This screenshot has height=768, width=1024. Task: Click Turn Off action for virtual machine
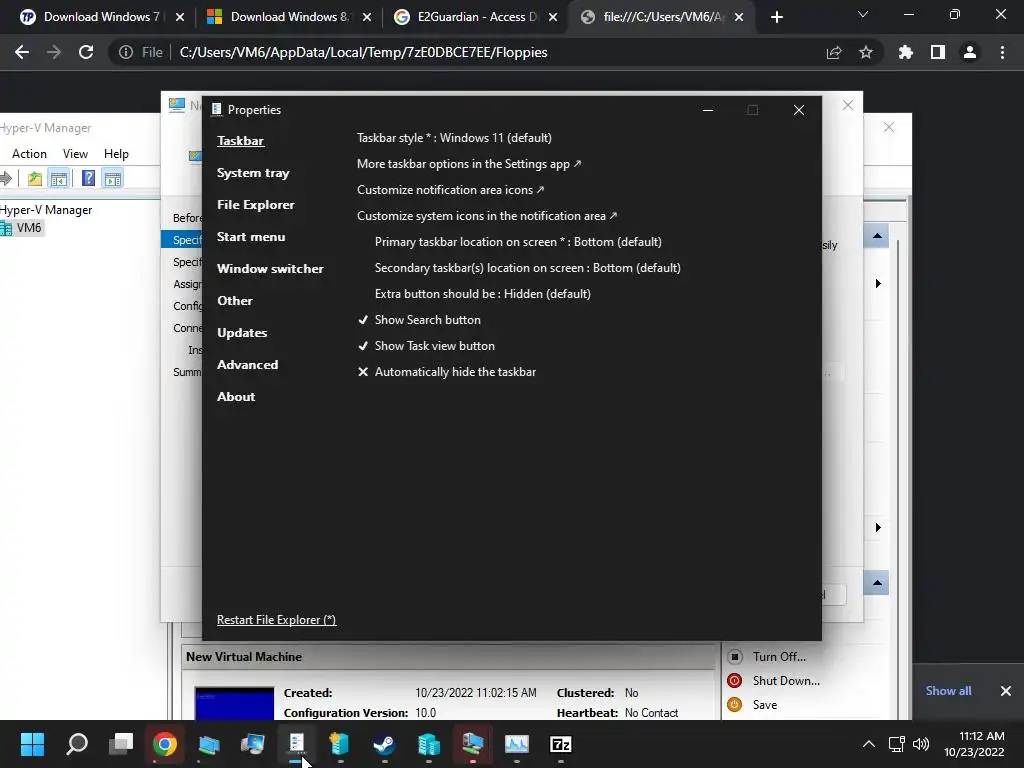click(x=778, y=656)
